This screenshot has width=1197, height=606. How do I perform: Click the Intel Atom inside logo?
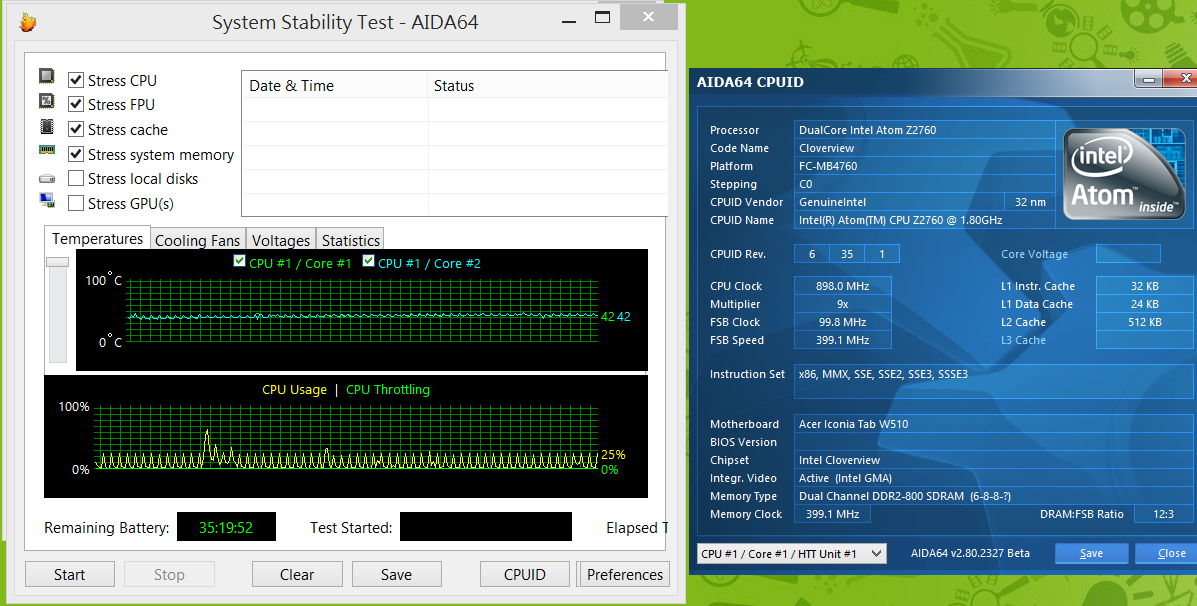tap(1124, 174)
